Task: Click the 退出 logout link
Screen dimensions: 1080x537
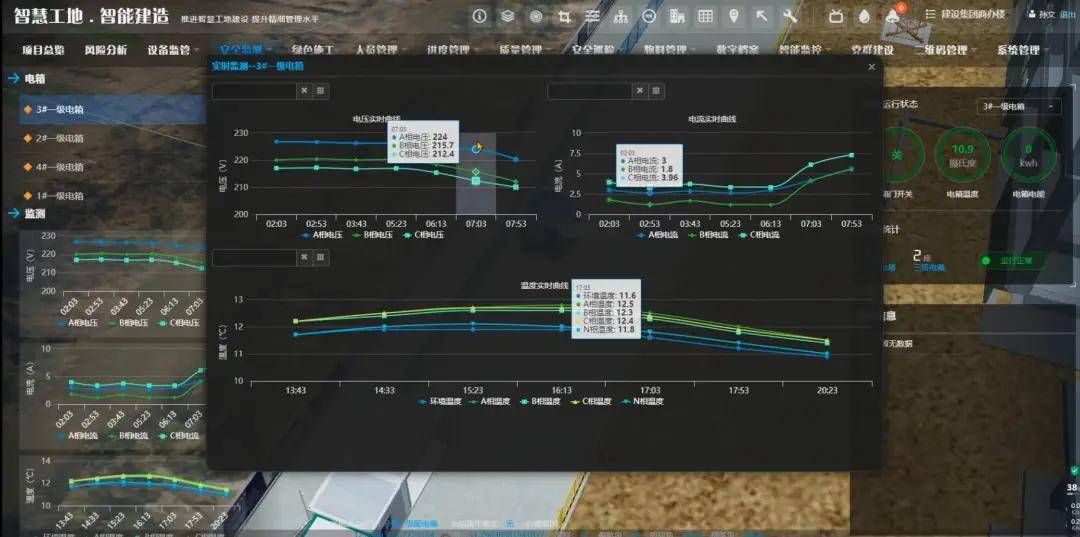Action: (x=1067, y=15)
